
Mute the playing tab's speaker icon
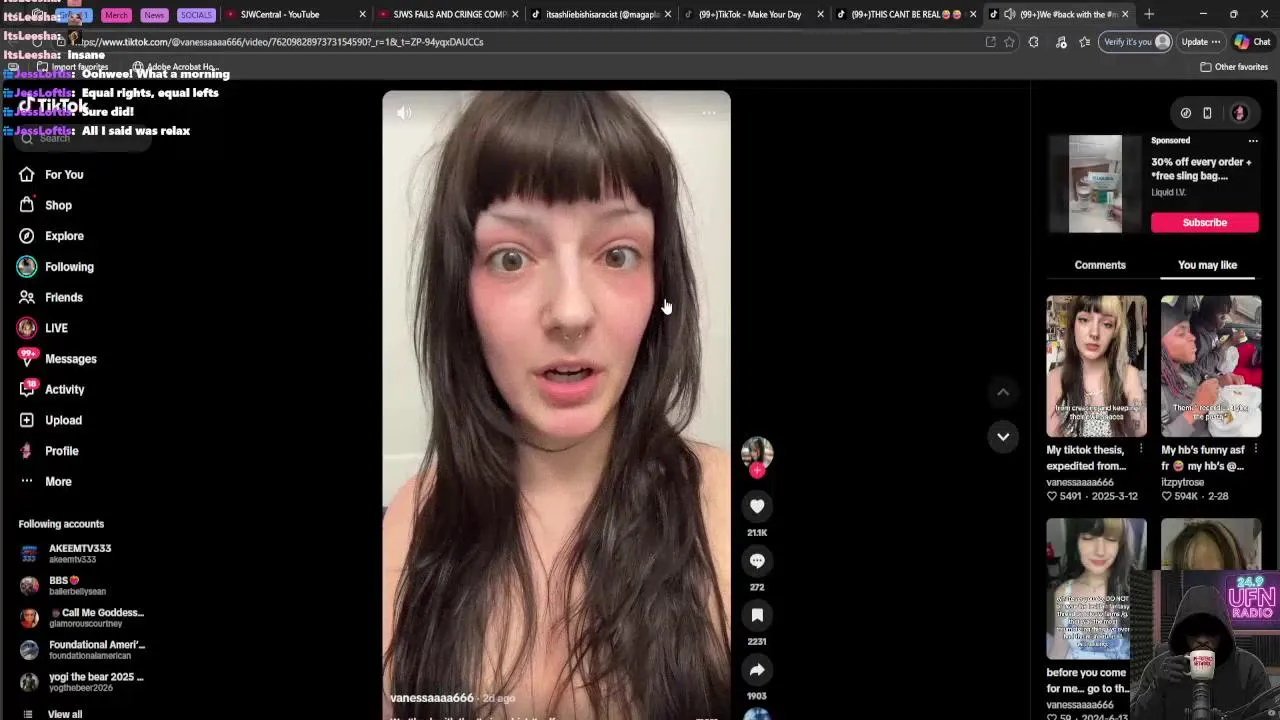click(x=1009, y=14)
